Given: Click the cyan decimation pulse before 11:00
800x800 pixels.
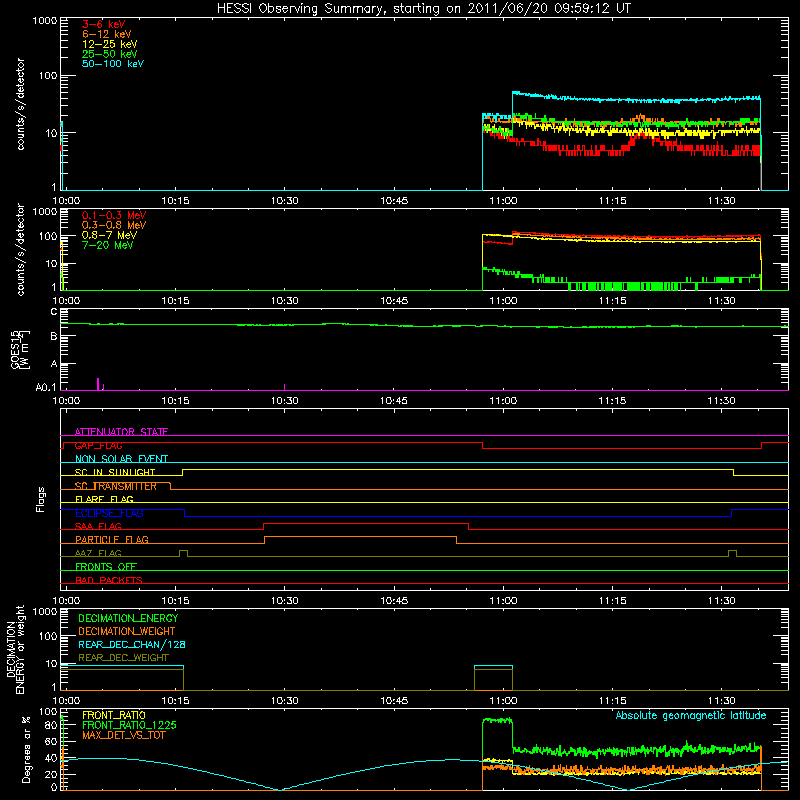Looking at the screenshot, I should coord(493,666).
